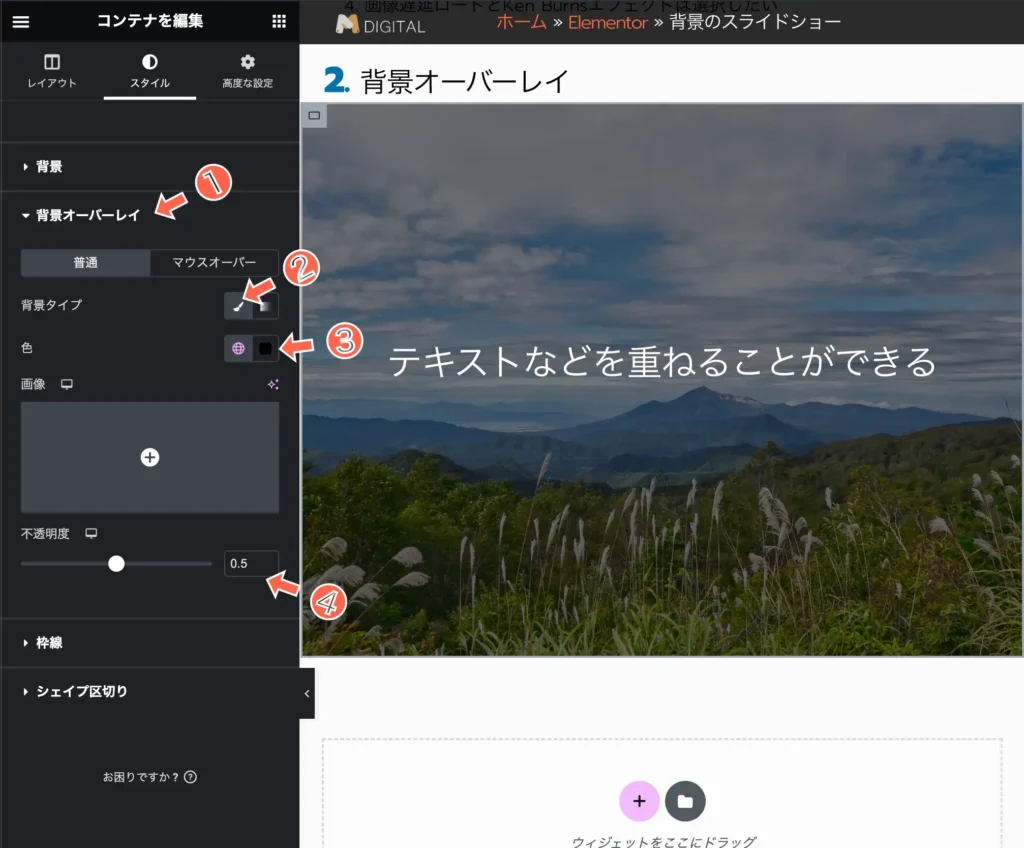Click the pink plus add-element button
1024x848 pixels.
point(639,801)
